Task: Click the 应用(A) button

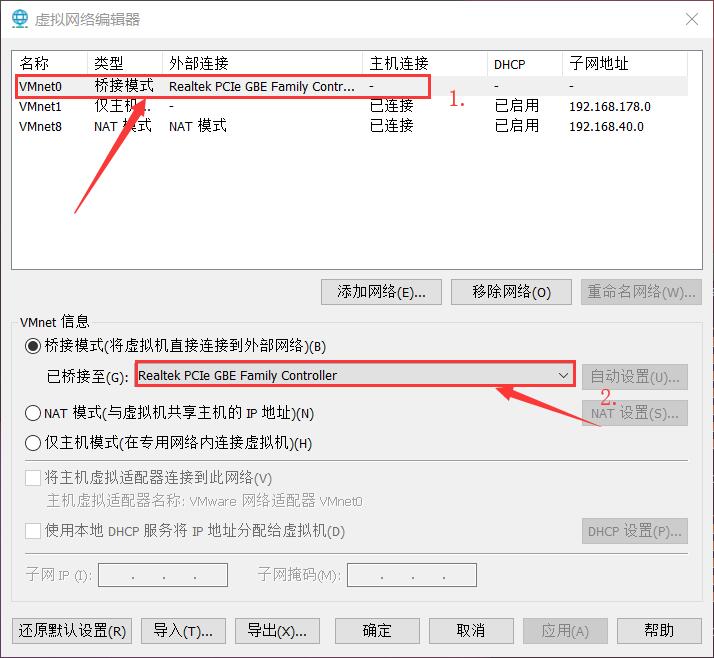Action: click(x=565, y=631)
